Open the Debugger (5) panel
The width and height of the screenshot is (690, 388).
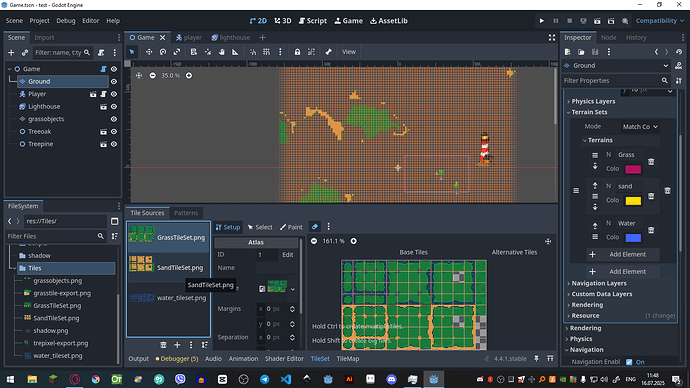tap(177, 359)
